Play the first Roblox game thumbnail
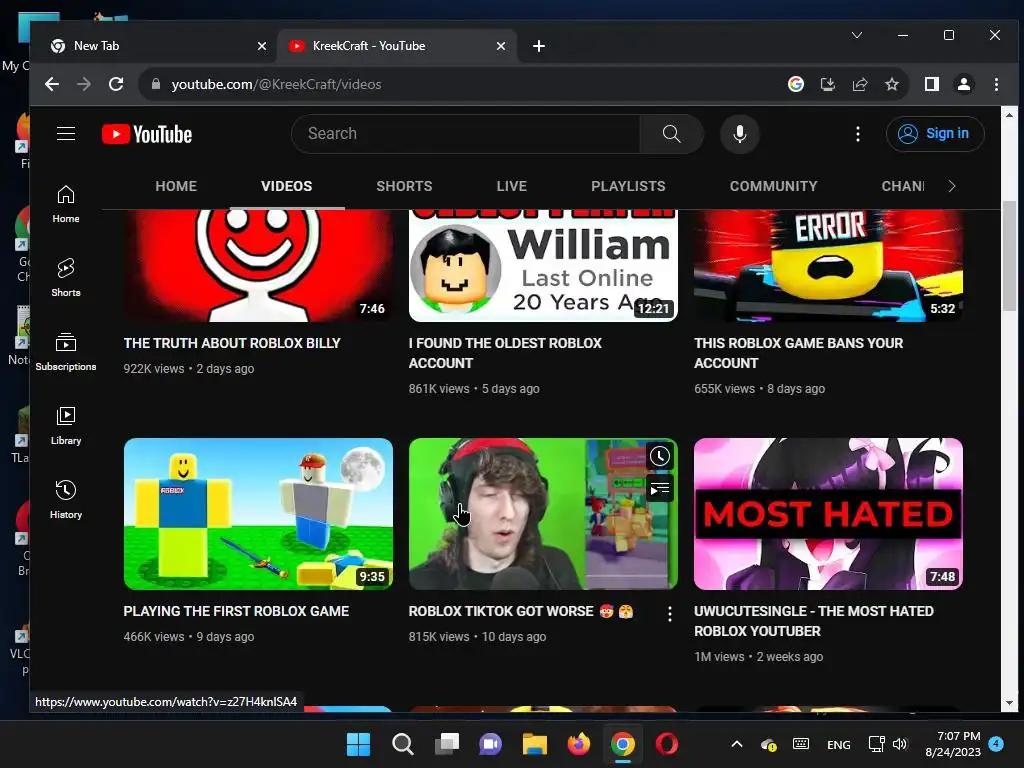Viewport: 1024px width, 768px height. pyautogui.click(x=258, y=514)
